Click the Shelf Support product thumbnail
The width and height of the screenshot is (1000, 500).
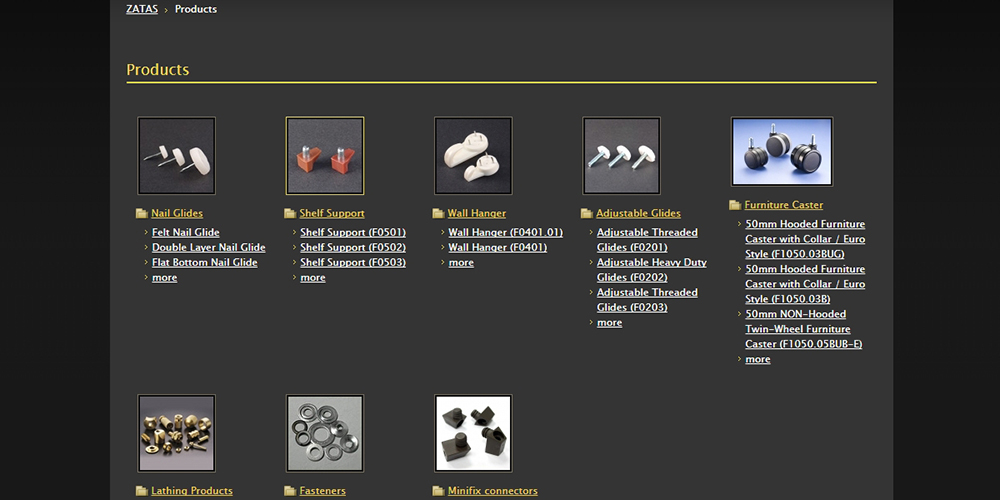click(325, 156)
